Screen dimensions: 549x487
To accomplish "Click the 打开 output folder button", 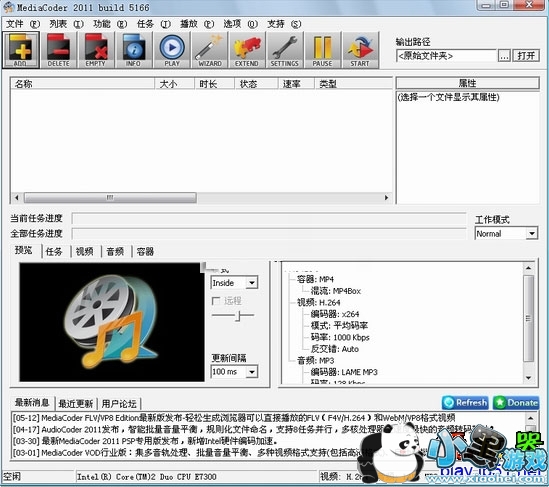I will pyautogui.click(x=526, y=56).
